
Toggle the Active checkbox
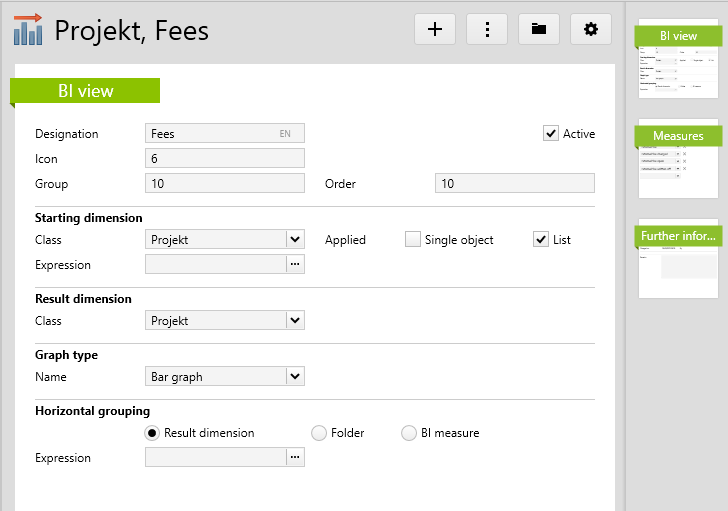click(x=551, y=134)
